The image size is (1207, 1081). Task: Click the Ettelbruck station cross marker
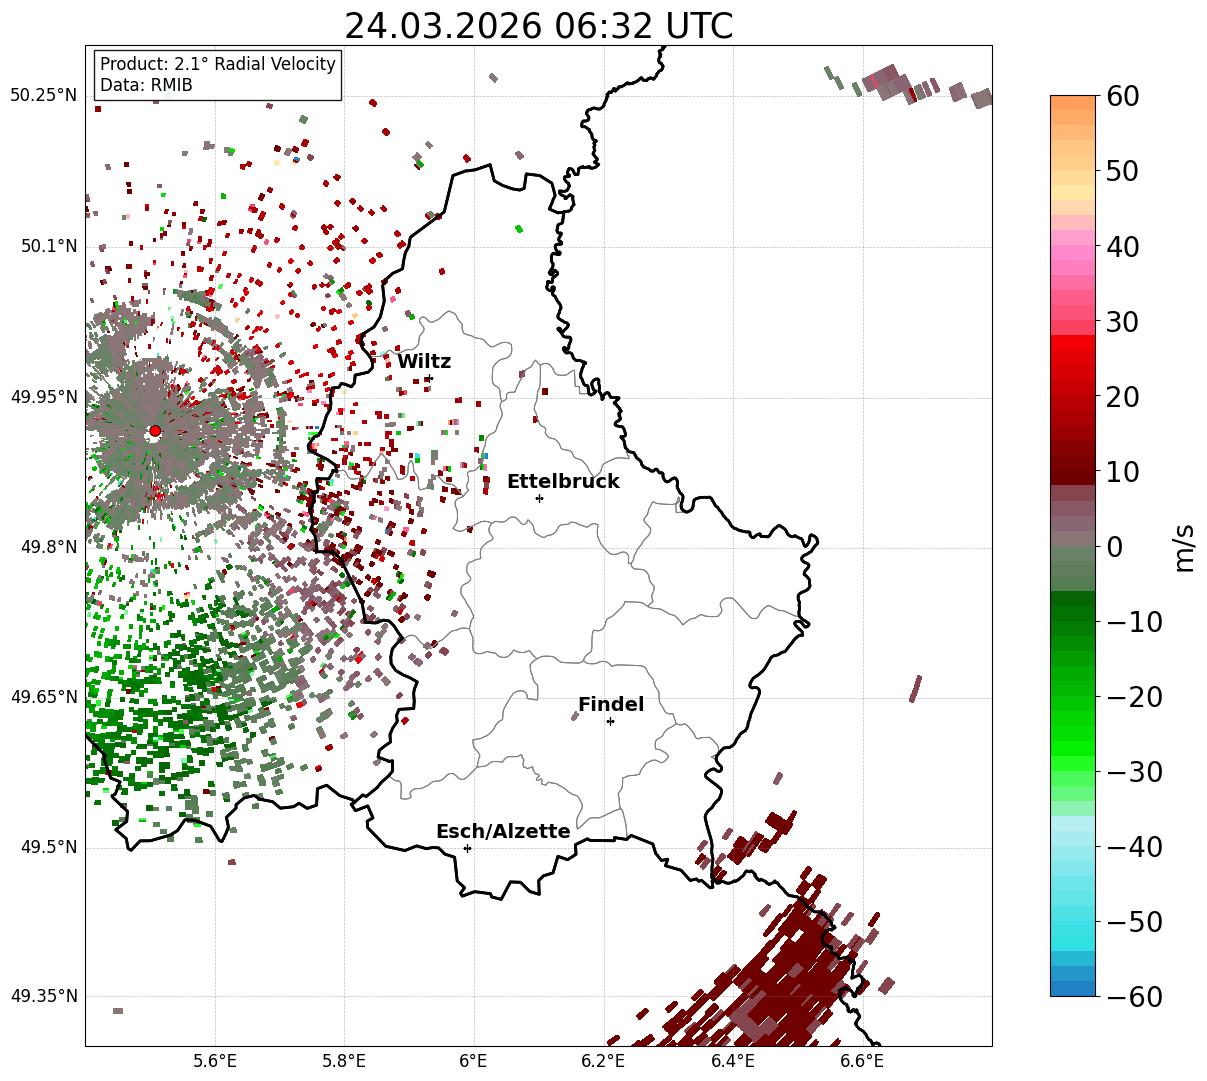click(540, 498)
